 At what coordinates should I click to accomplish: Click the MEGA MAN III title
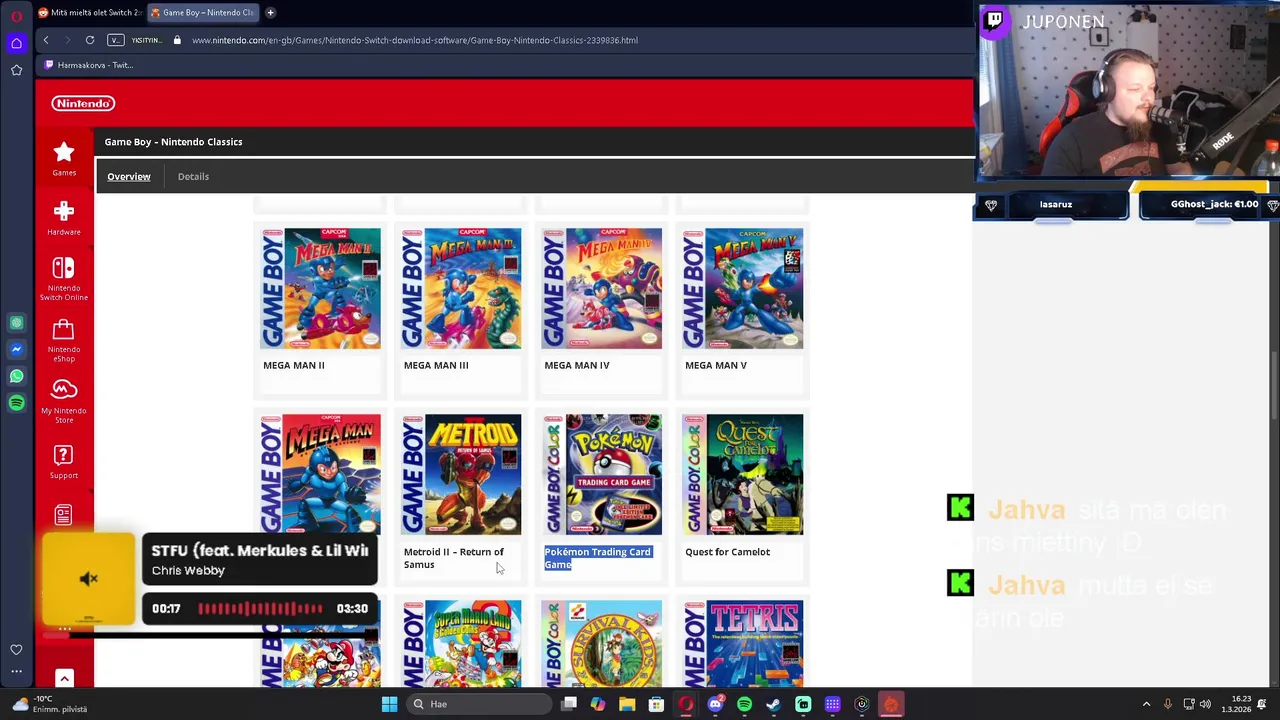[436, 365]
